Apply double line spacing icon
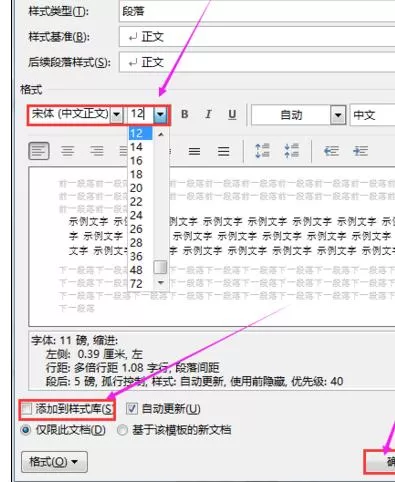Viewport: 395px width, 482px height. (x=223, y=152)
